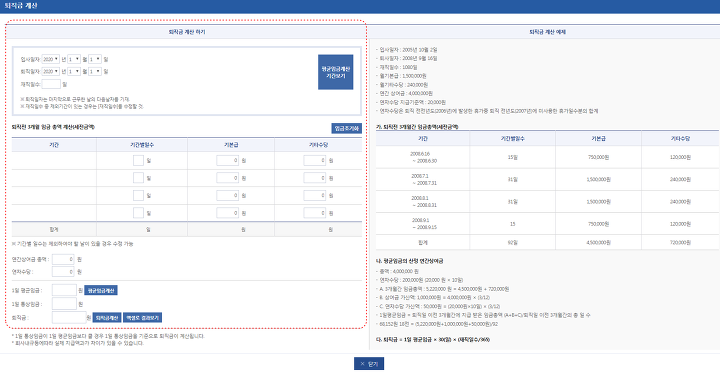Click the 기간별일수 header in the input table
Image resolution: width=720 pixels, height=372 pixels.
coord(142,145)
